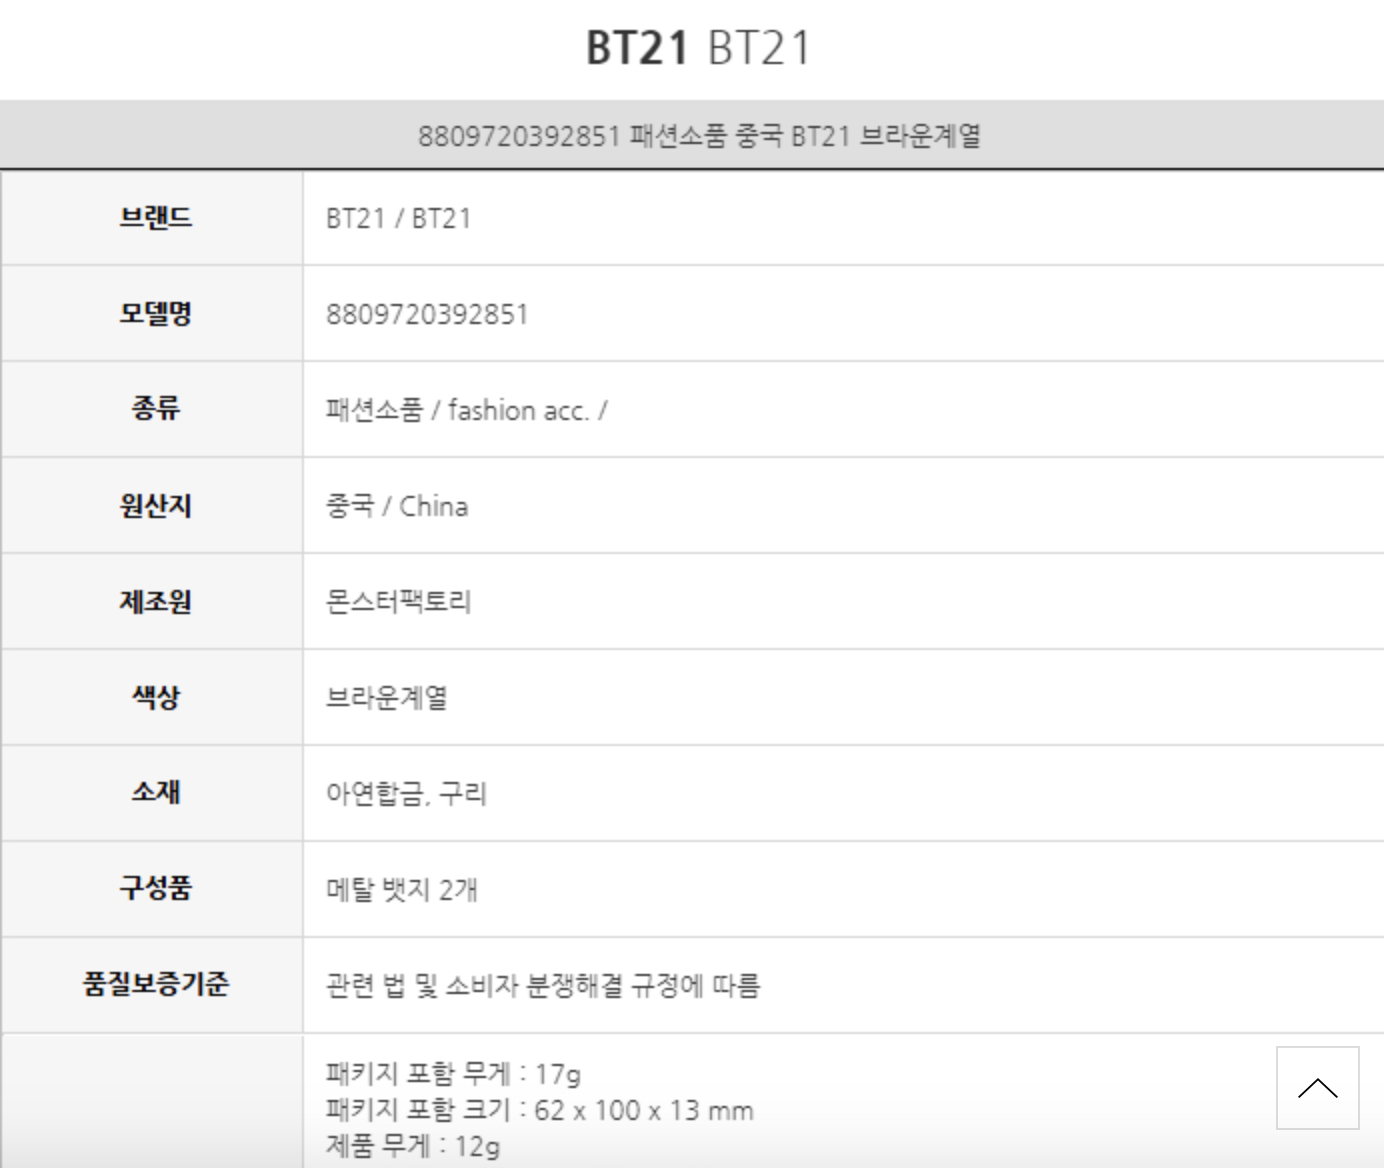The width and height of the screenshot is (1384, 1168).
Task: Select the 구성품 row label
Action: click(x=155, y=888)
